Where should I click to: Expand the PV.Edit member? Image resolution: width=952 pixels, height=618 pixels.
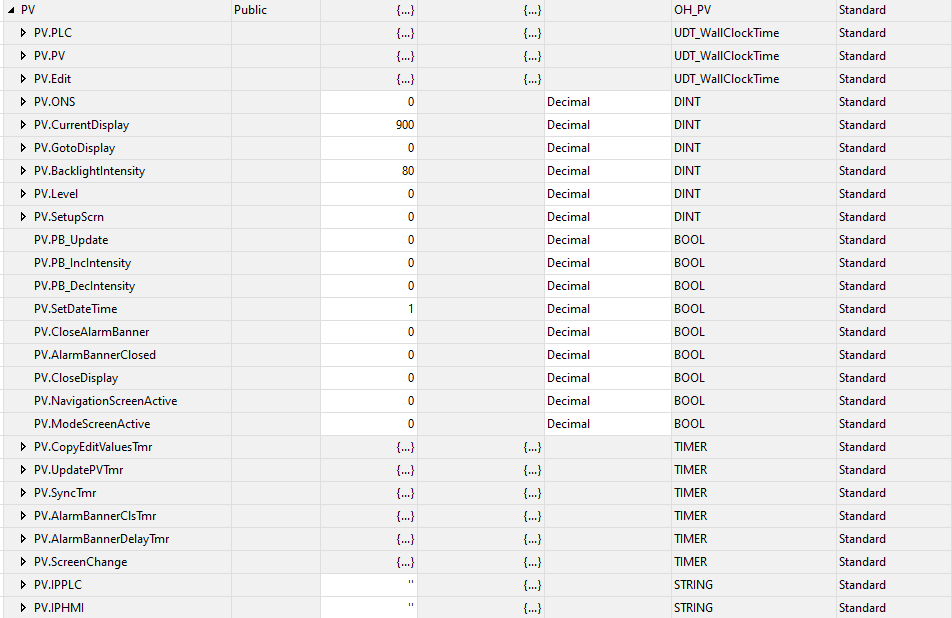click(x=23, y=79)
